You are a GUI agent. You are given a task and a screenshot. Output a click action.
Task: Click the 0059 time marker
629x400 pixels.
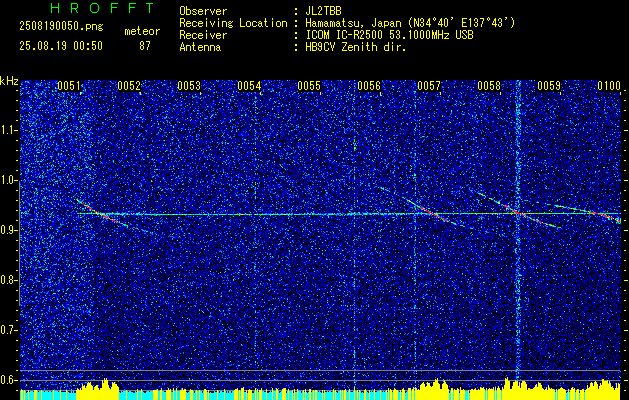click(549, 86)
